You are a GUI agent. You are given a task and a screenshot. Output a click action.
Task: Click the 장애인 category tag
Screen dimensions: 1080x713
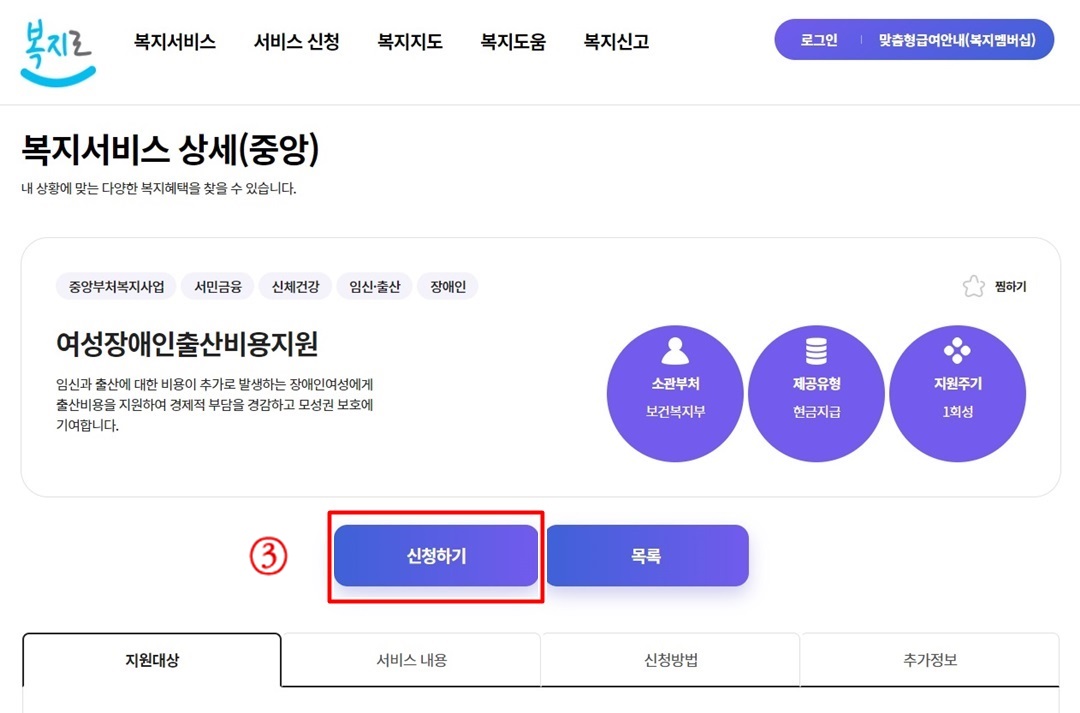click(x=447, y=285)
